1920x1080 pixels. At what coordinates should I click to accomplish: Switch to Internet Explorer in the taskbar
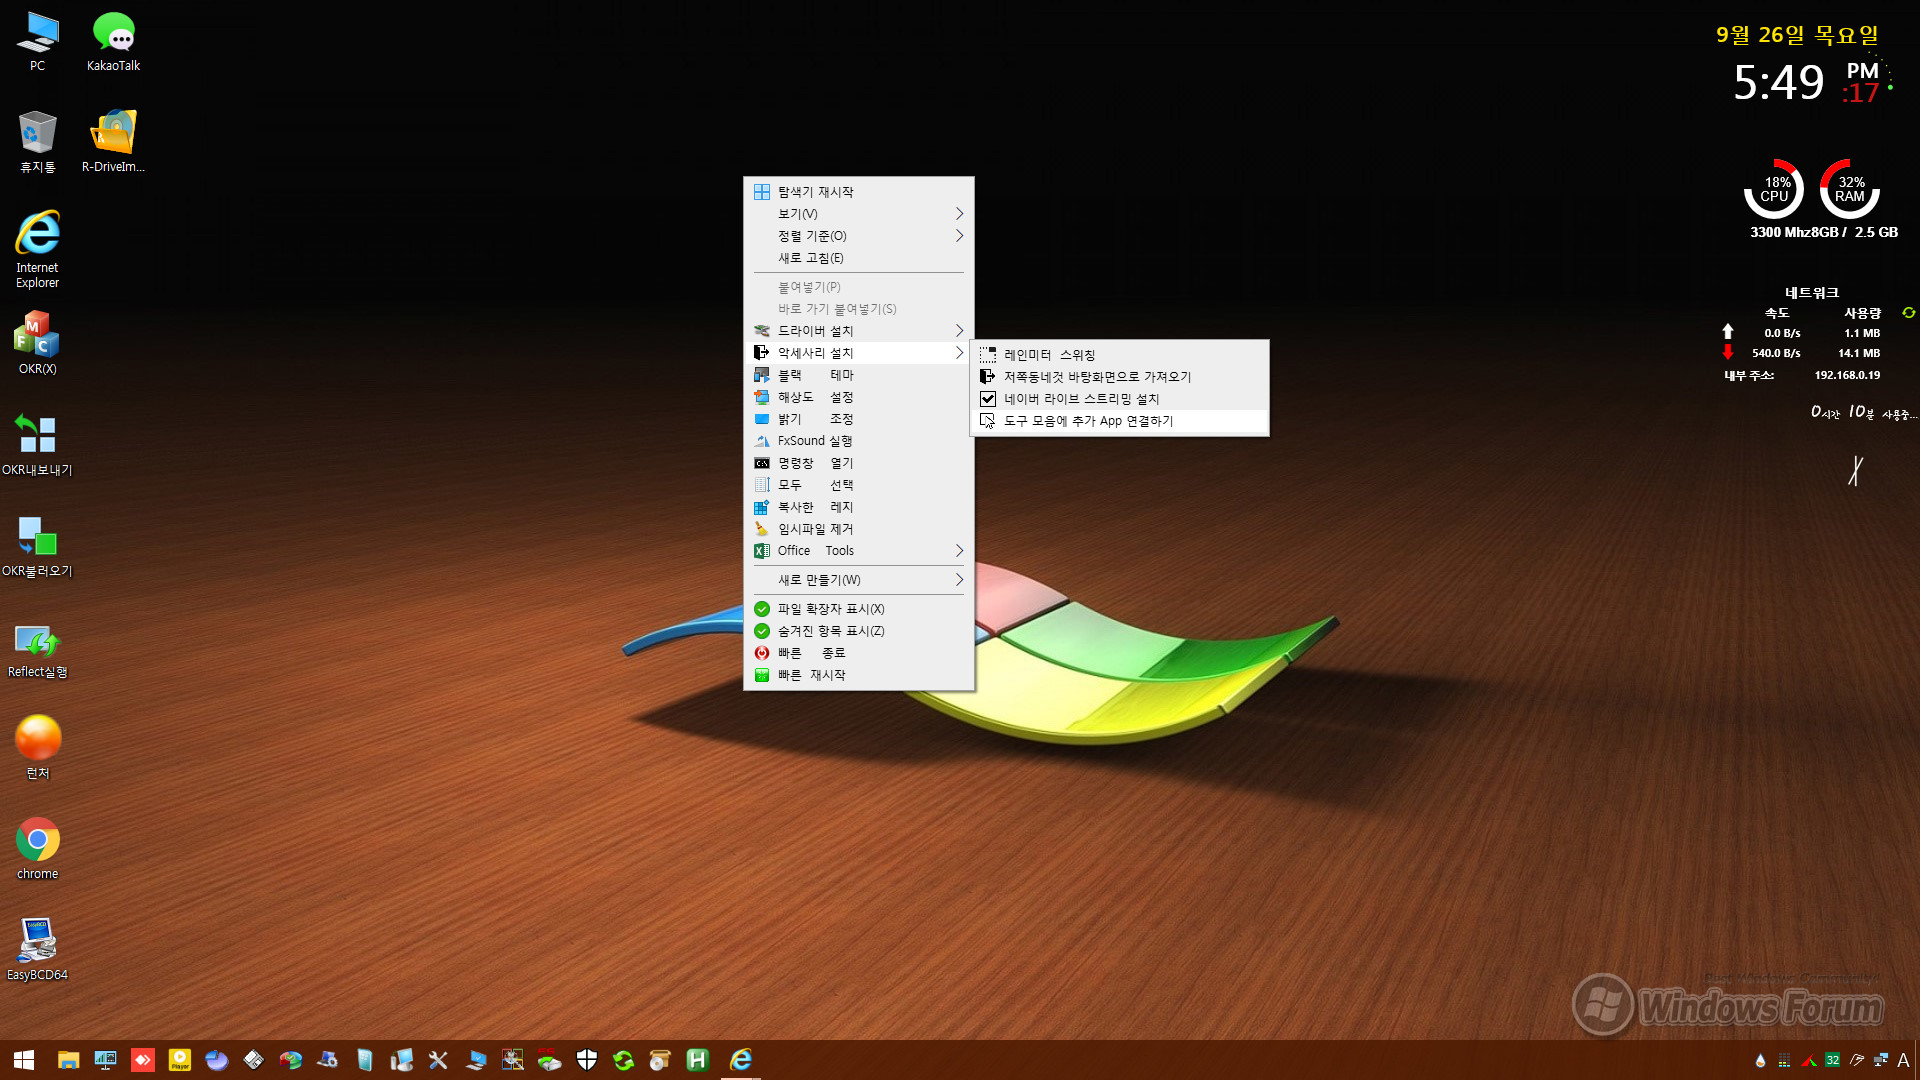pyautogui.click(x=741, y=1060)
